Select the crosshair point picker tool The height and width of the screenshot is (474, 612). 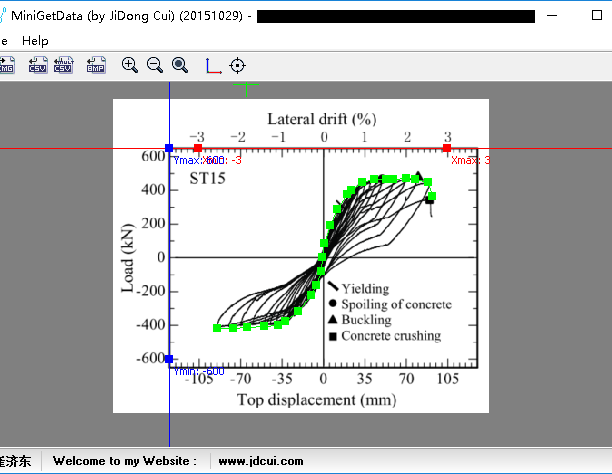(237, 66)
